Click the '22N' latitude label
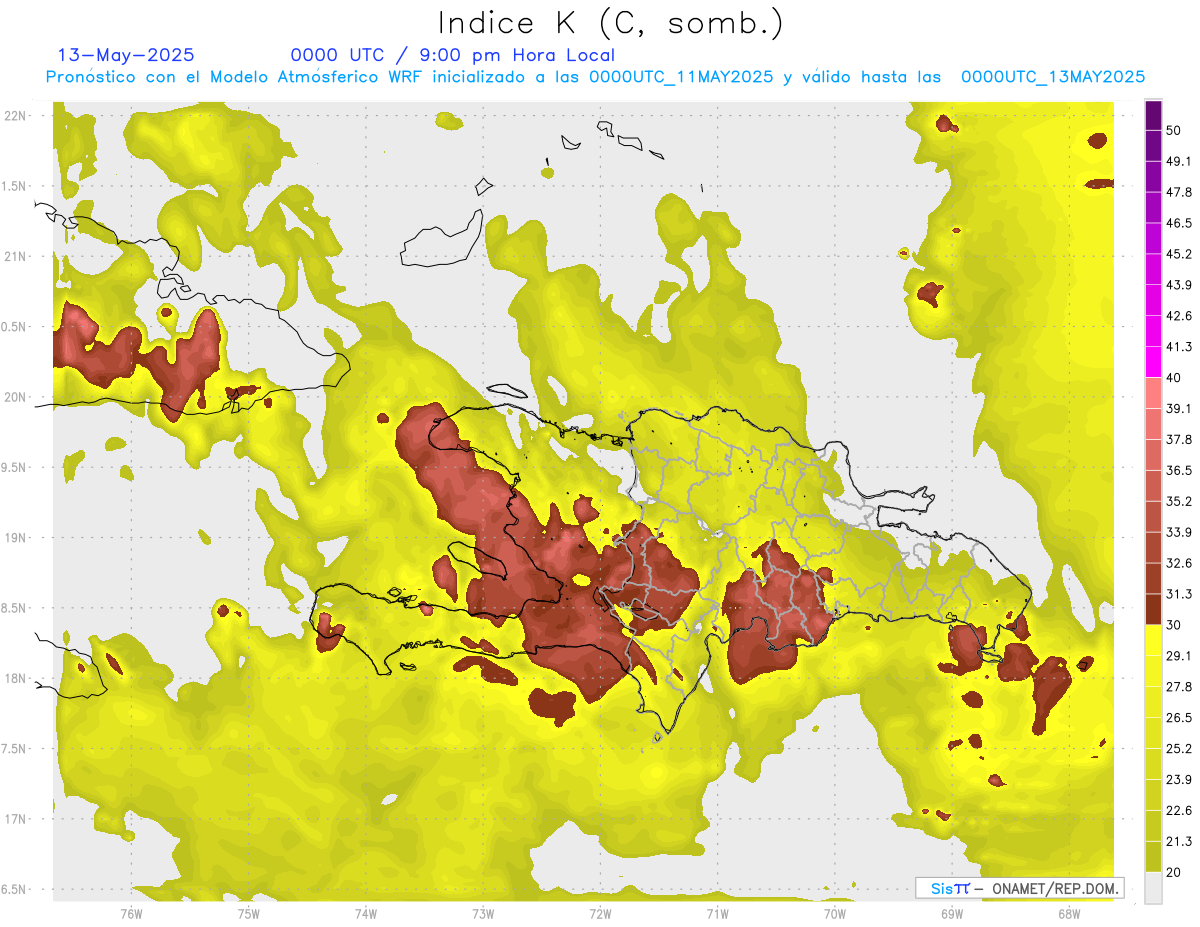Viewport: 1200px width, 927px height. pyautogui.click(x=16, y=116)
